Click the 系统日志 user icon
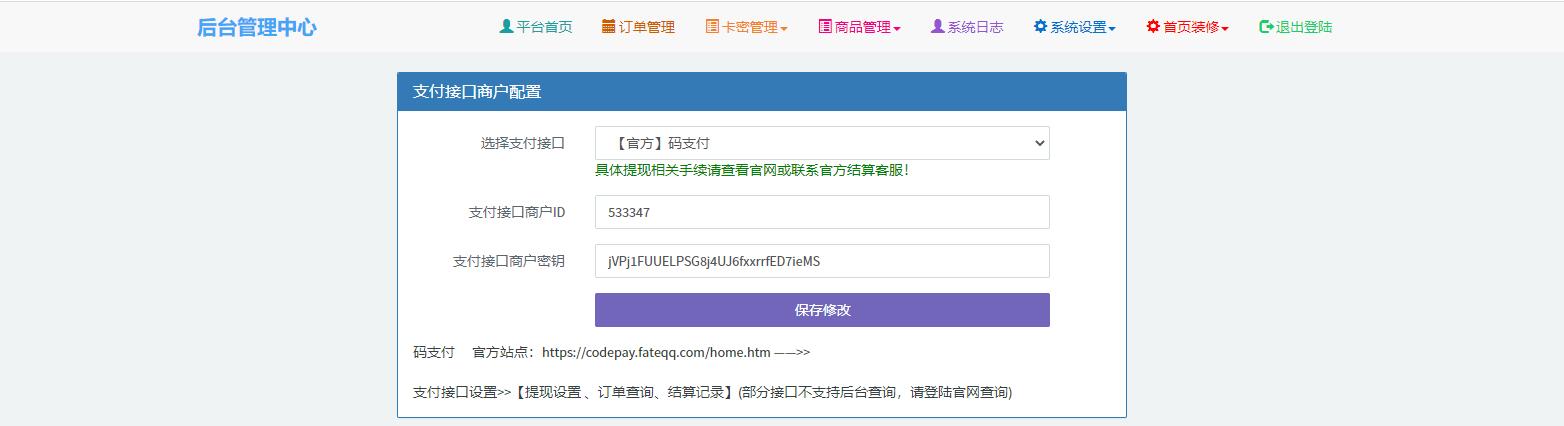Image resolution: width=1564 pixels, height=426 pixels. [x=937, y=27]
